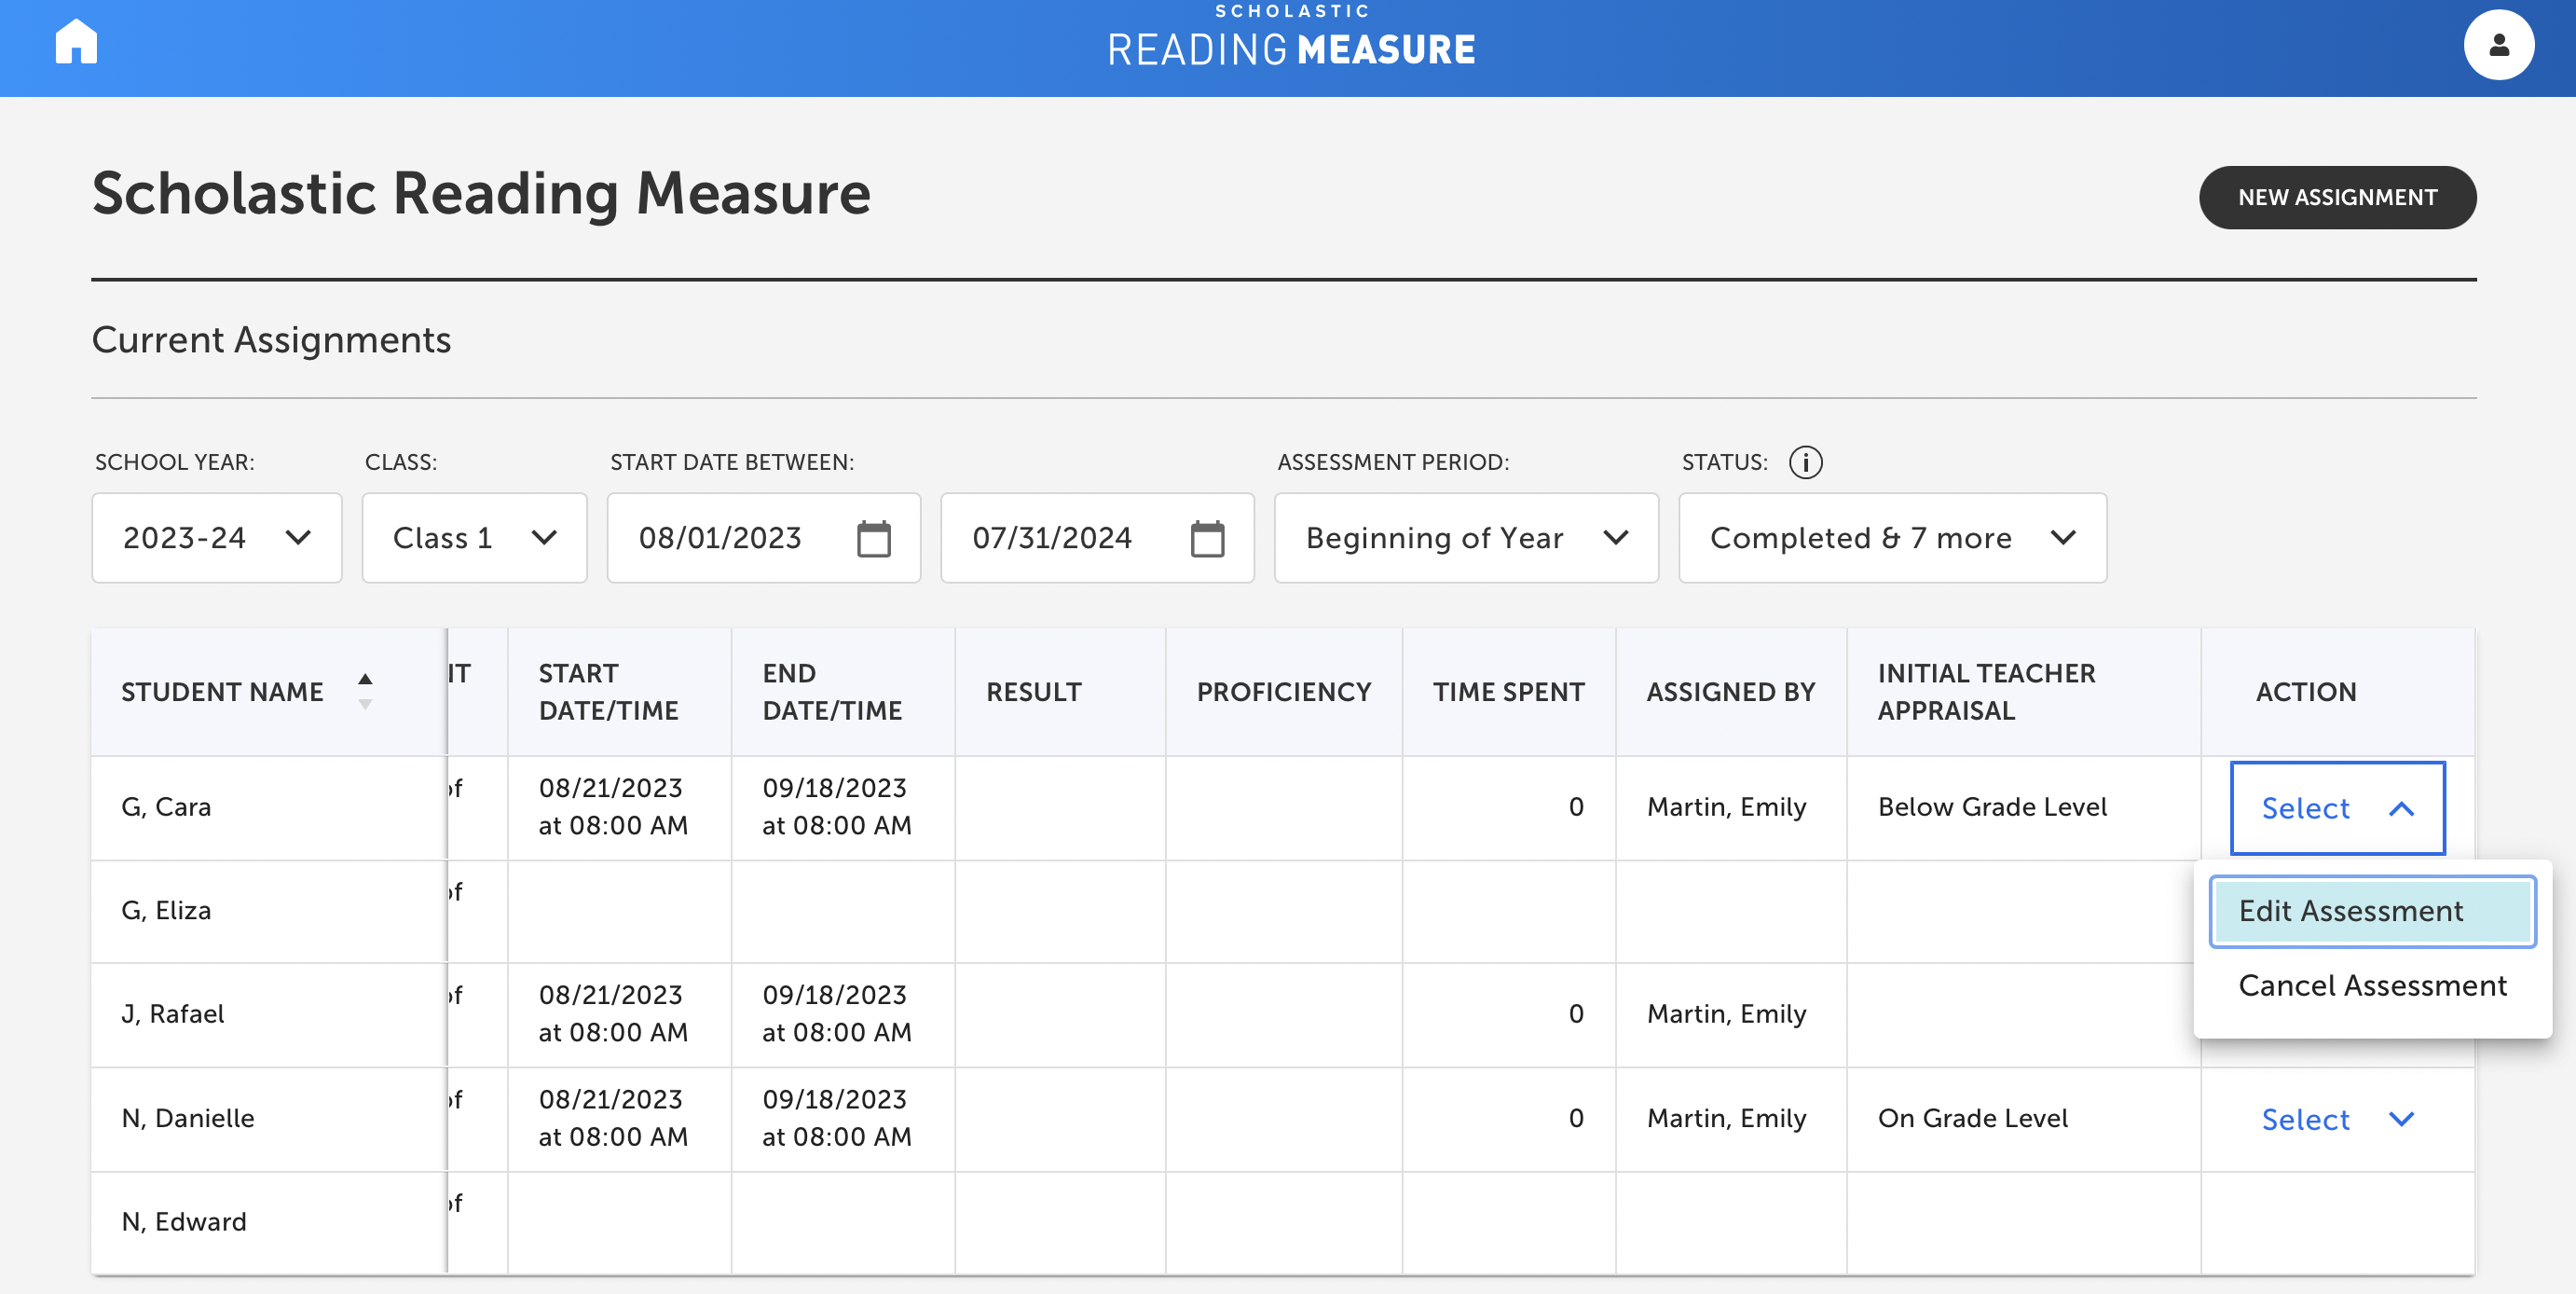Select student N, Edward
The image size is (2576, 1294).
pyautogui.click(x=184, y=1222)
